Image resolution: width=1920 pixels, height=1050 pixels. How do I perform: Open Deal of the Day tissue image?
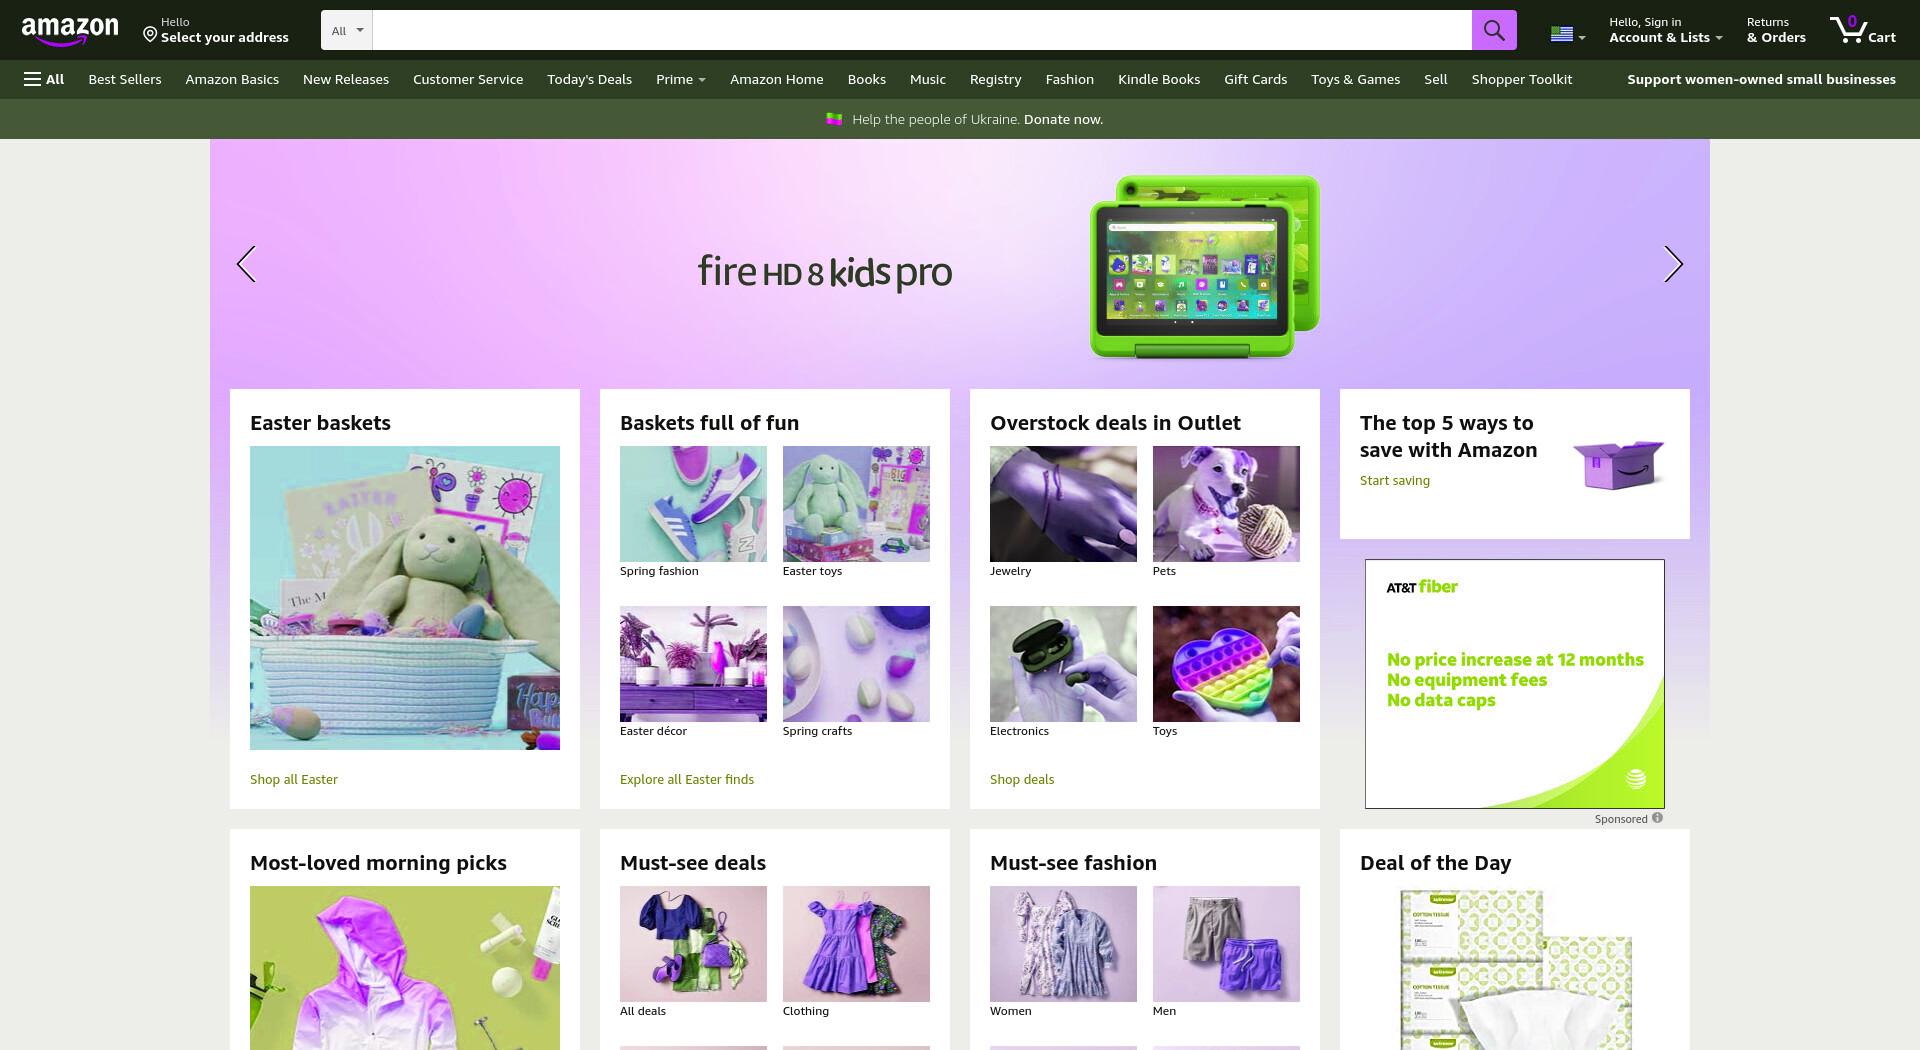tap(1515, 968)
